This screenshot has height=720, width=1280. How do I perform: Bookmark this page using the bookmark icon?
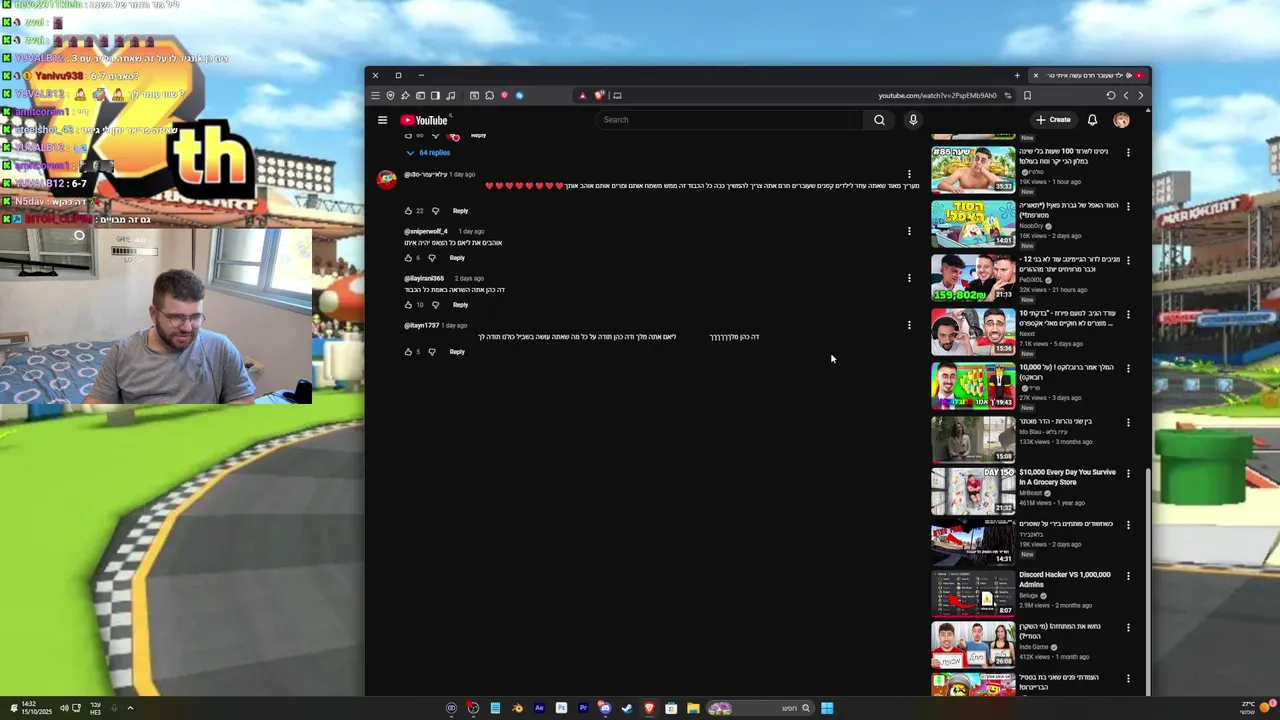click(1027, 96)
